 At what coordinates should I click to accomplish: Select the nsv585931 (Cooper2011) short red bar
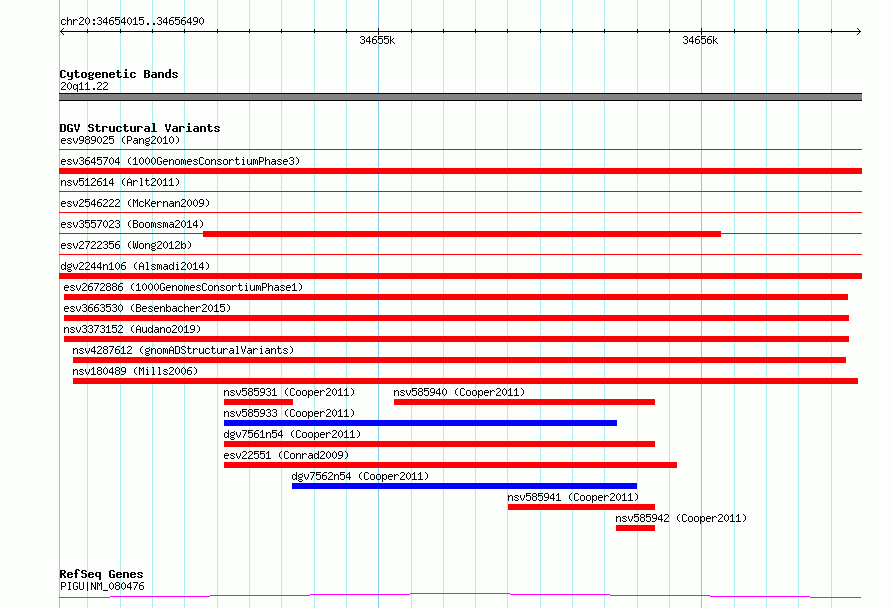point(258,402)
